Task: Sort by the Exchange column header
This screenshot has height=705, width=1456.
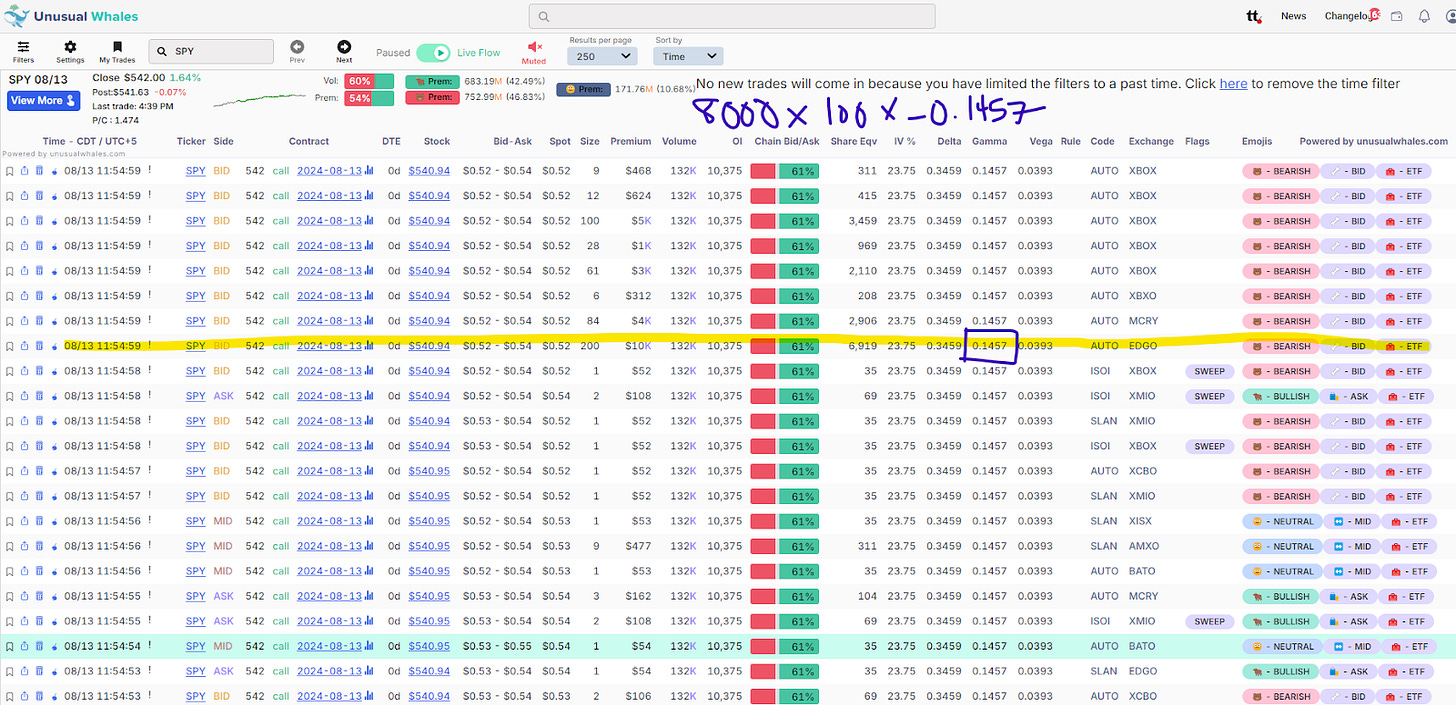Action: [1151, 141]
